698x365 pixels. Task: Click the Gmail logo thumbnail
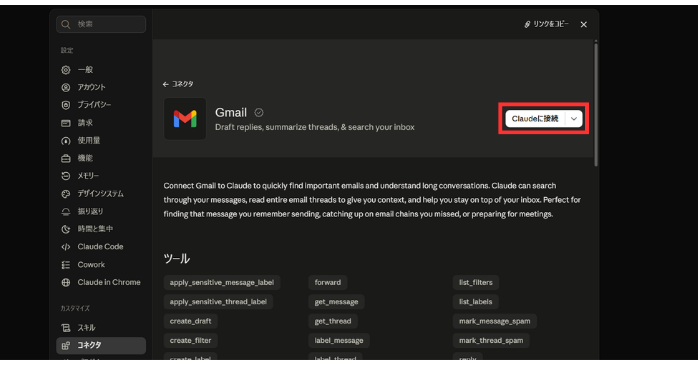[x=185, y=119]
